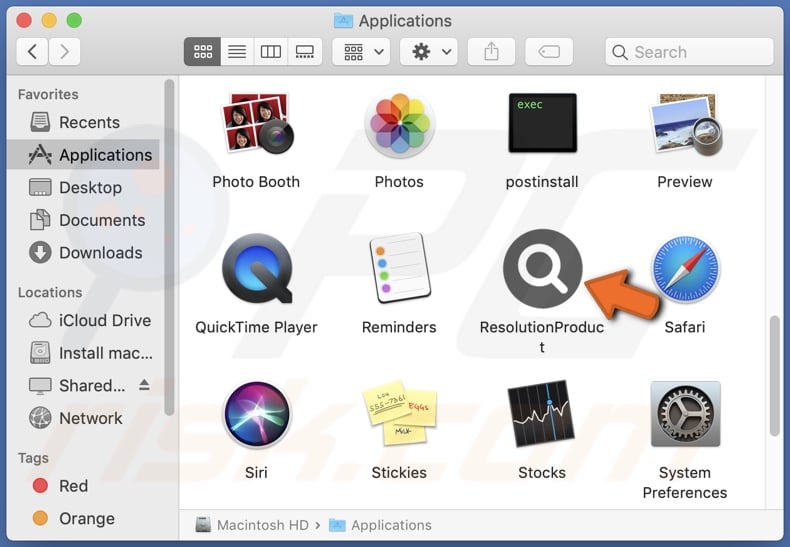Open the Photos app icon

tap(399, 123)
